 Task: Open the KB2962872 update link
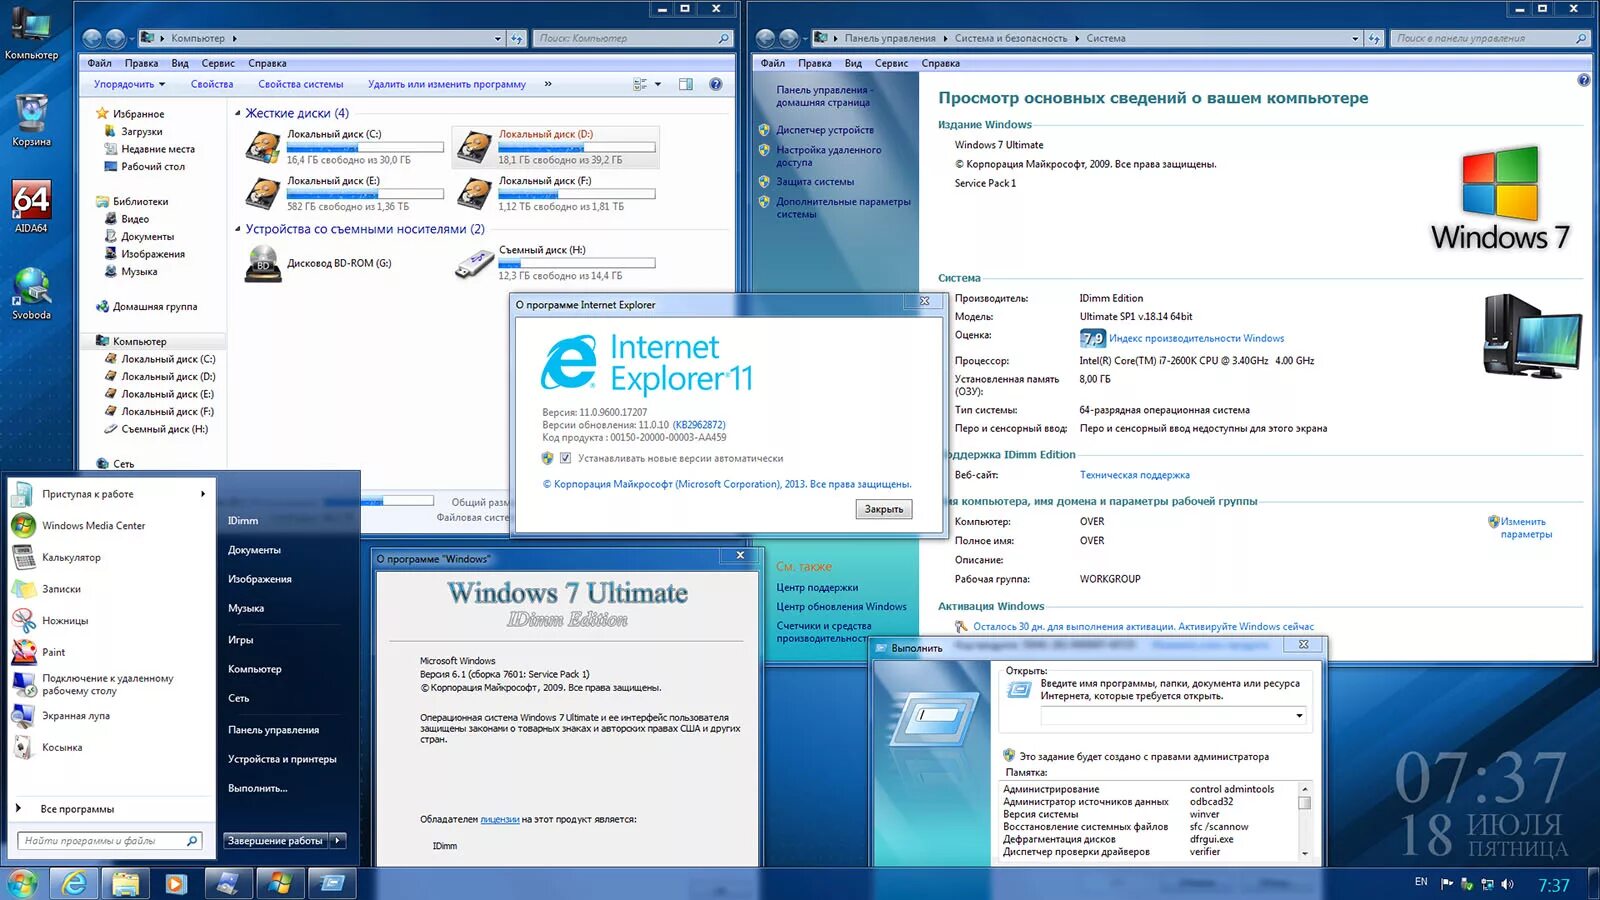click(699, 425)
